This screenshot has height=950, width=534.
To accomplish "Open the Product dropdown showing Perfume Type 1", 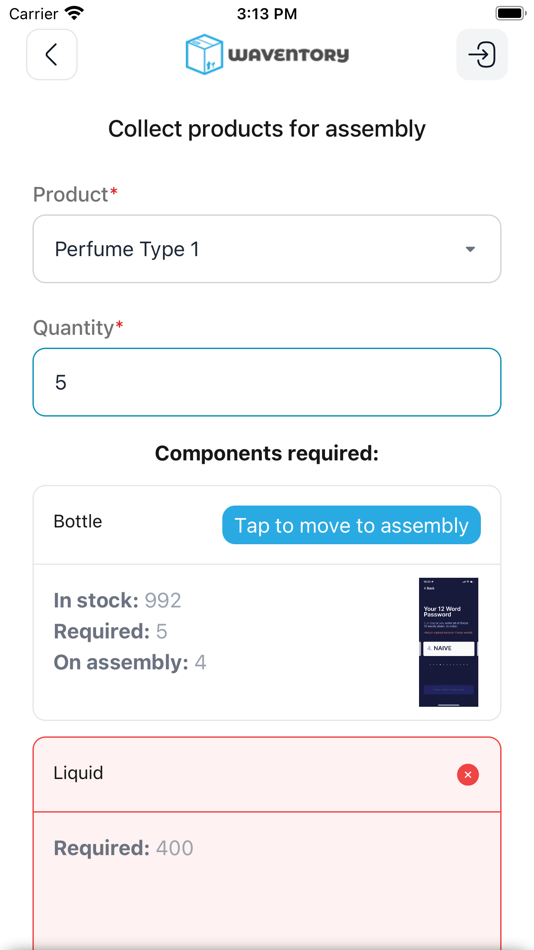I will click(x=267, y=249).
